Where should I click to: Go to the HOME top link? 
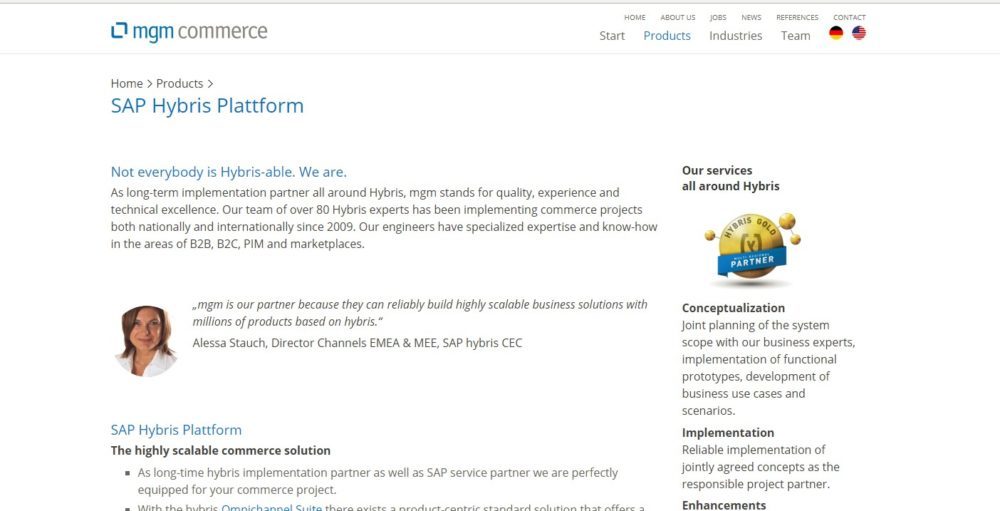coord(635,17)
